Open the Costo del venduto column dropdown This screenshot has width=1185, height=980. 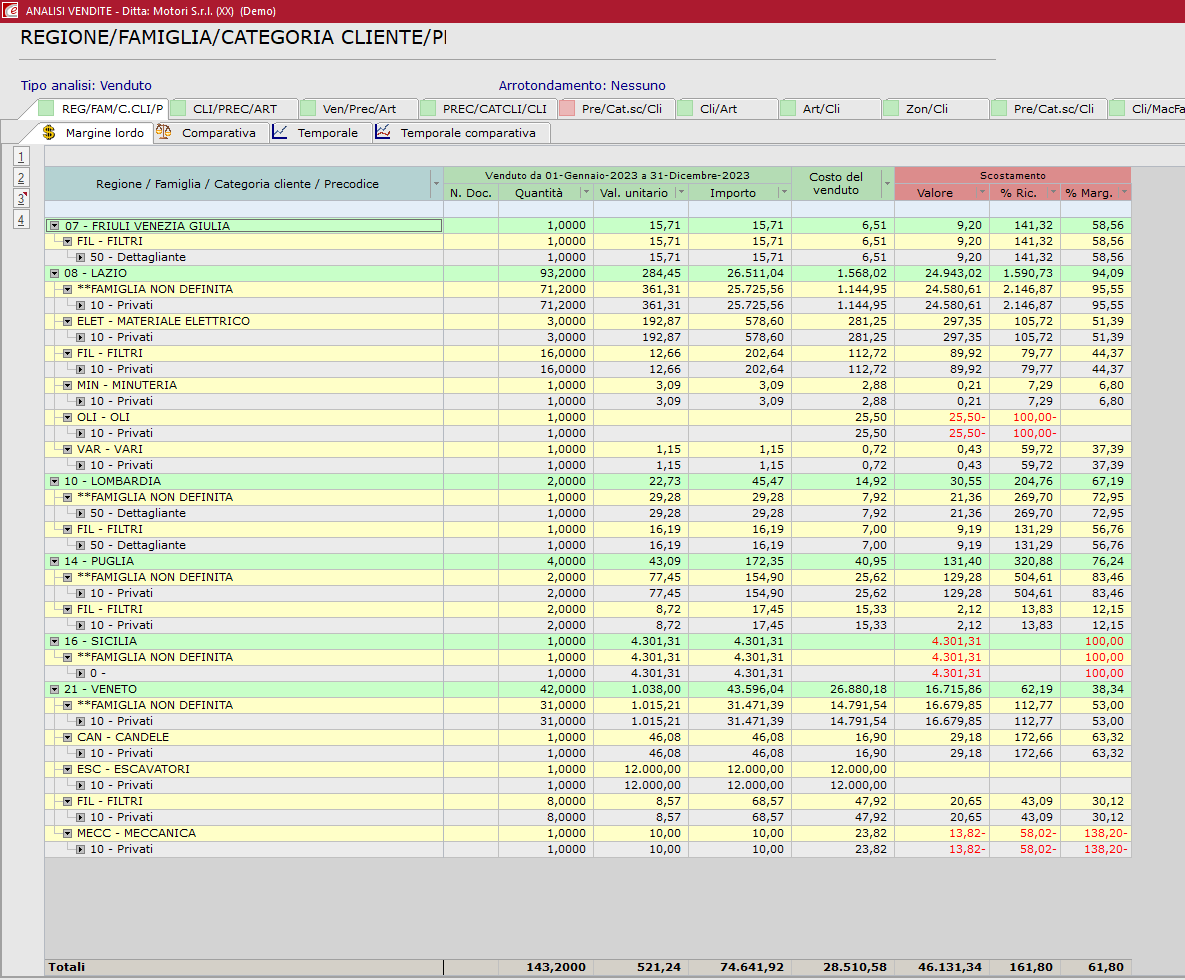click(x=886, y=184)
